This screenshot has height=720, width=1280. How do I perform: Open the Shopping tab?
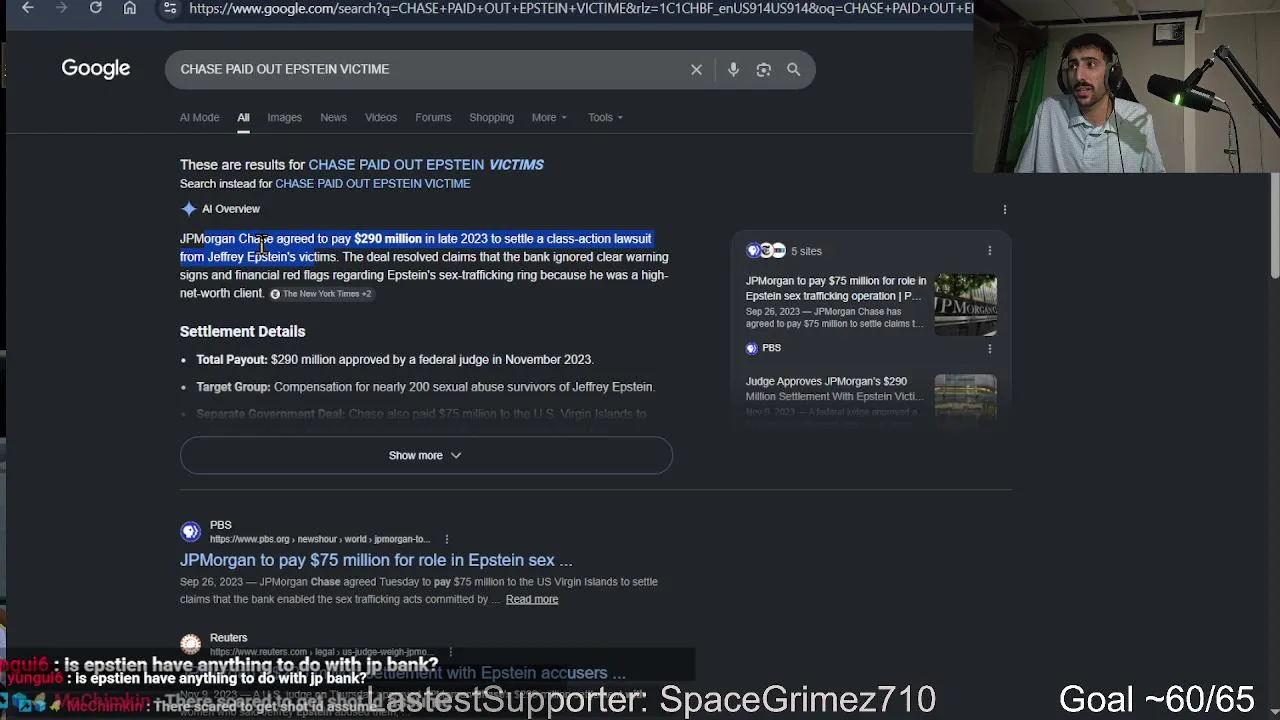pyautogui.click(x=491, y=117)
